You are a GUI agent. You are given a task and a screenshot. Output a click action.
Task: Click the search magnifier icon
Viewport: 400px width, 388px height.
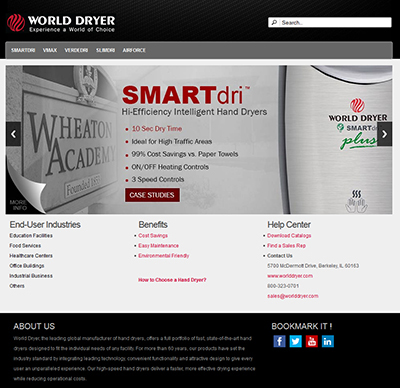pyautogui.click(x=274, y=22)
